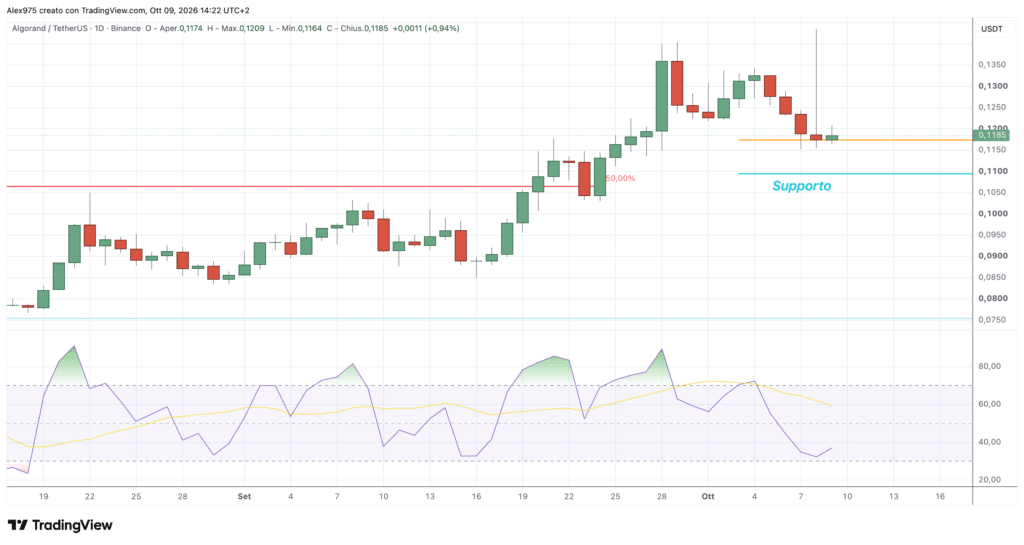Image resolution: width=1024 pixels, height=545 pixels.
Task: Click the RSI 80,00 axis label
Action: (989, 366)
